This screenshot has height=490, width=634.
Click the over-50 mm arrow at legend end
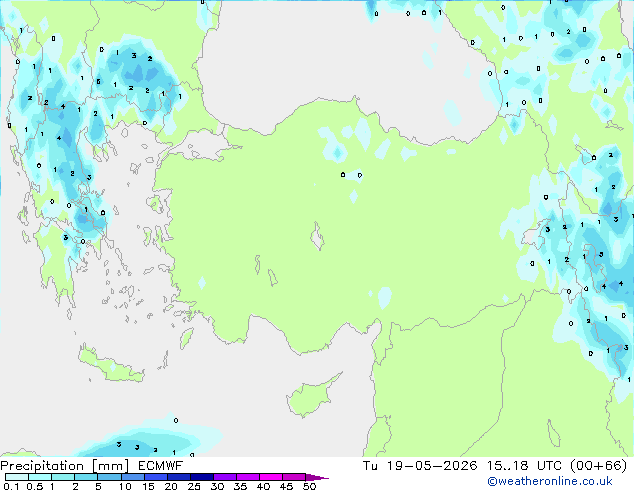(x=317, y=477)
